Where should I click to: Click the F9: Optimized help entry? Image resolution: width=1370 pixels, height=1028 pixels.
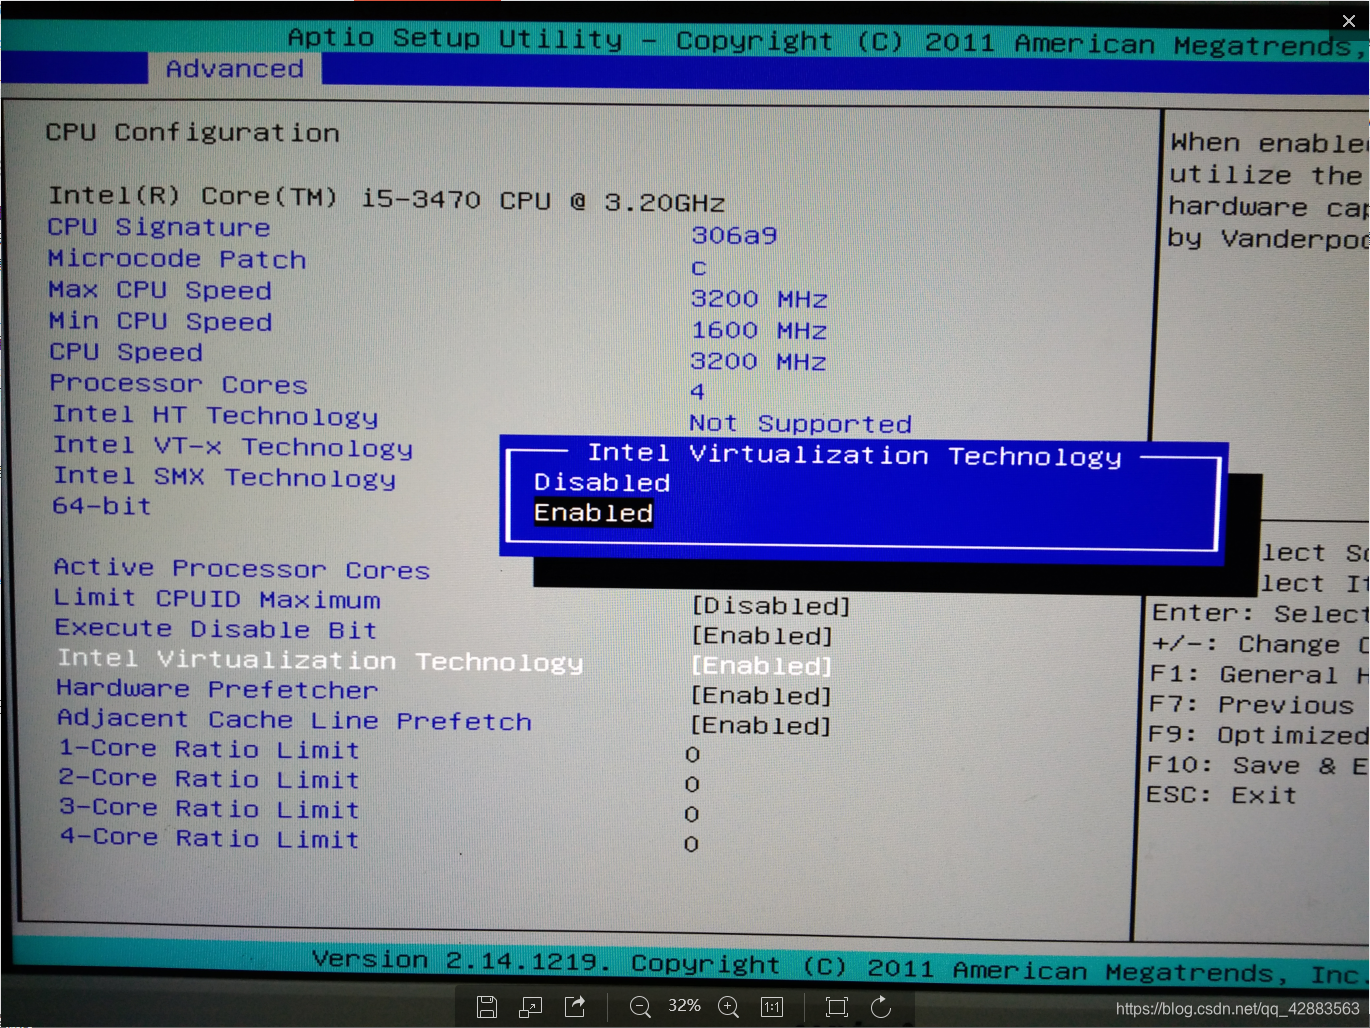click(x=1258, y=735)
